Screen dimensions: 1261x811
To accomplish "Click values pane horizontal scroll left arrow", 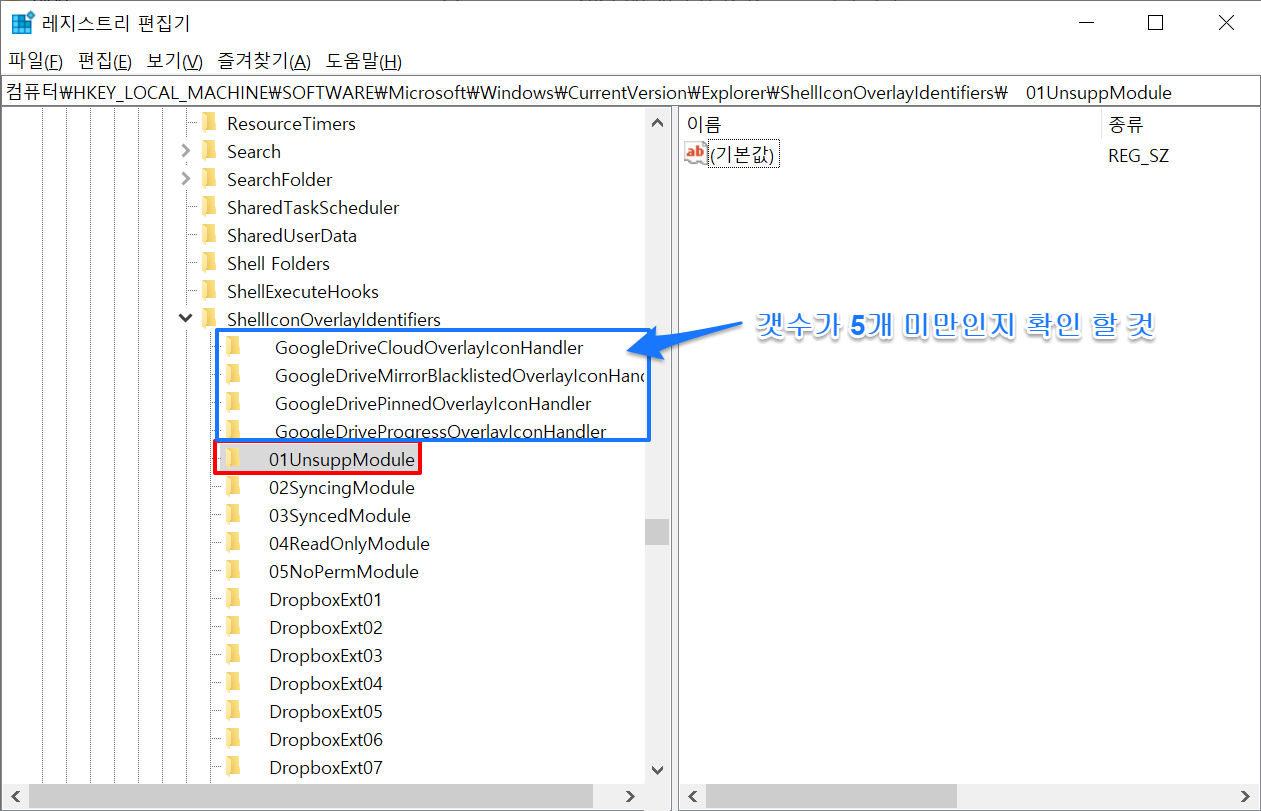I will click(x=692, y=796).
